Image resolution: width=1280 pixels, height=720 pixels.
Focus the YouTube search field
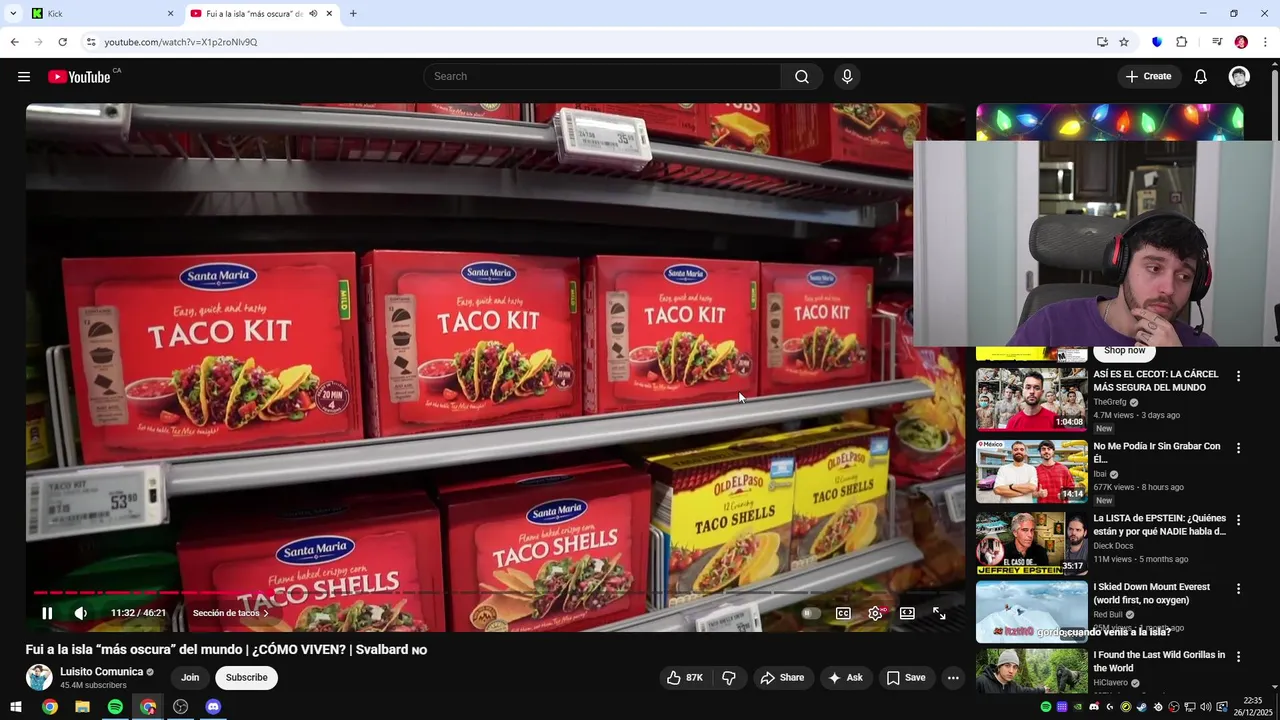[x=603, y=77]
